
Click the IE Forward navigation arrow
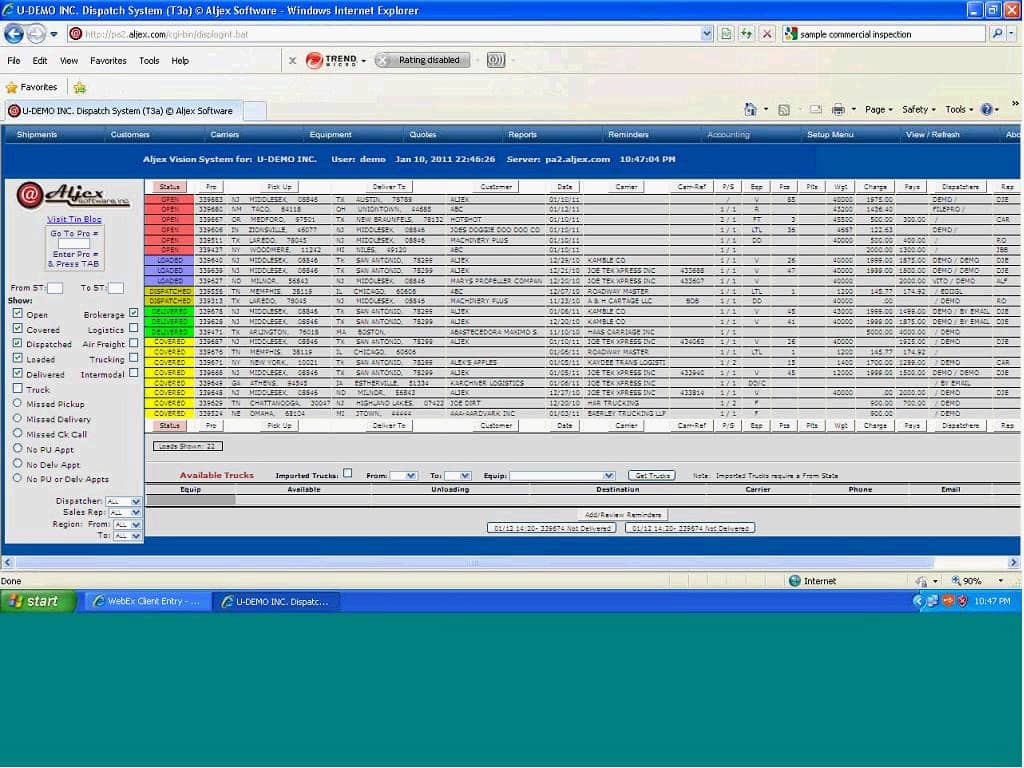pyautogui.click(x=36, y=33)
